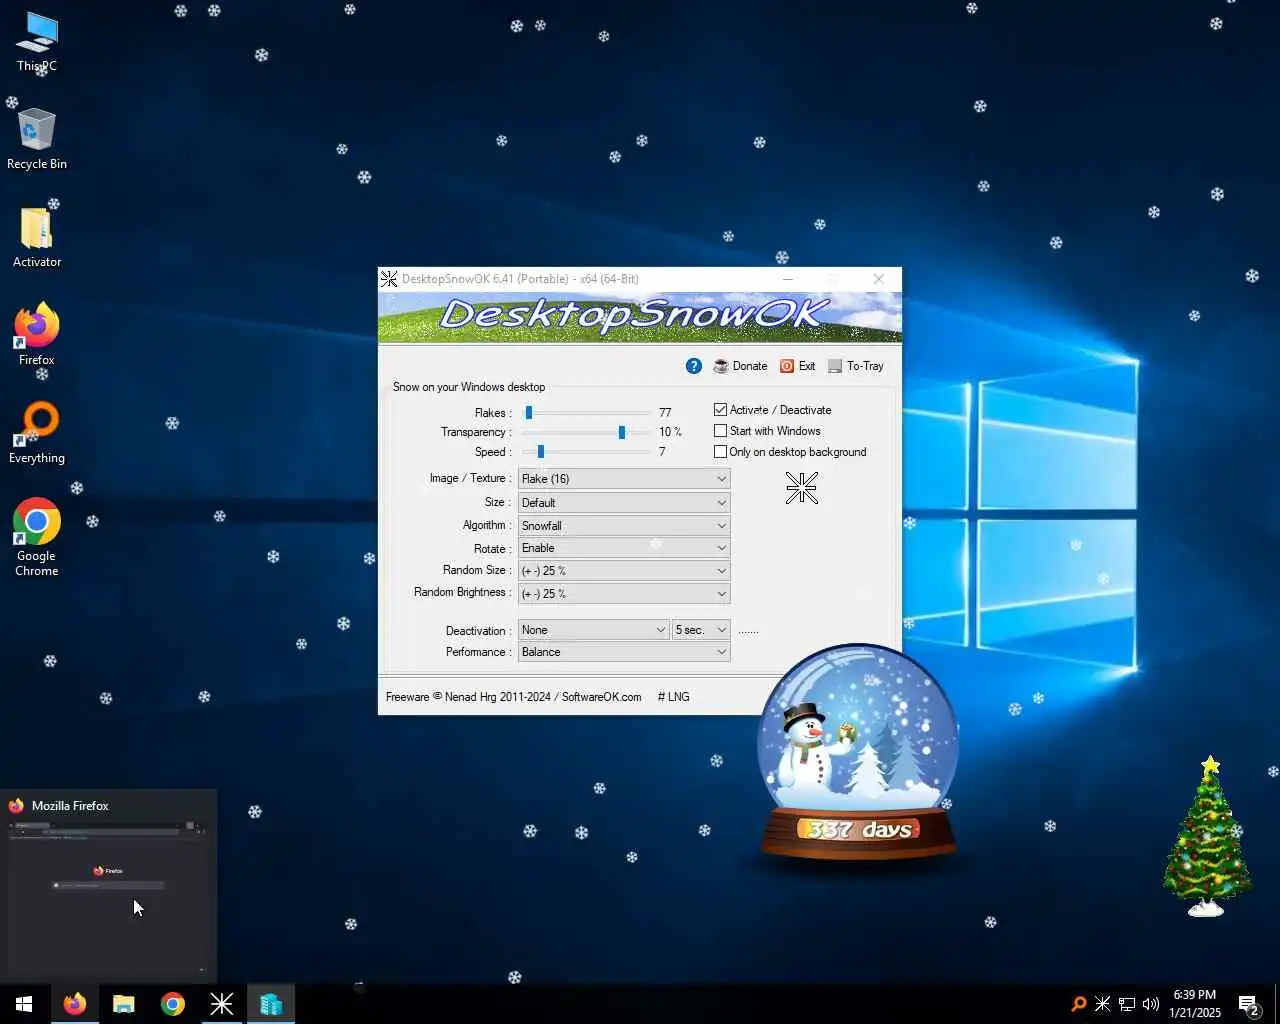This screenshot has width=1280, height=1024.
Task: Click the DesktopSnowOK title bar snowflake icon
Action: [x=389, y=279]
